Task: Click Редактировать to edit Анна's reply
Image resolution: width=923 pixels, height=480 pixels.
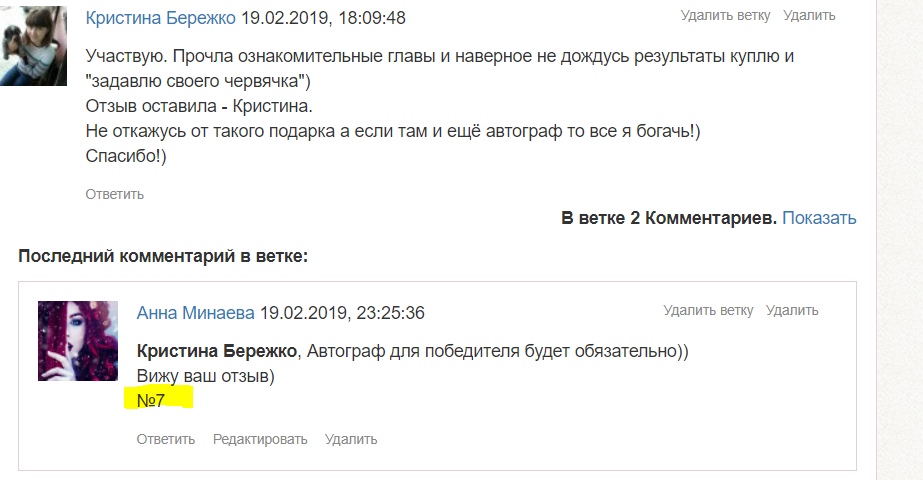Action: pyautogui.click(x=260, y=439)
